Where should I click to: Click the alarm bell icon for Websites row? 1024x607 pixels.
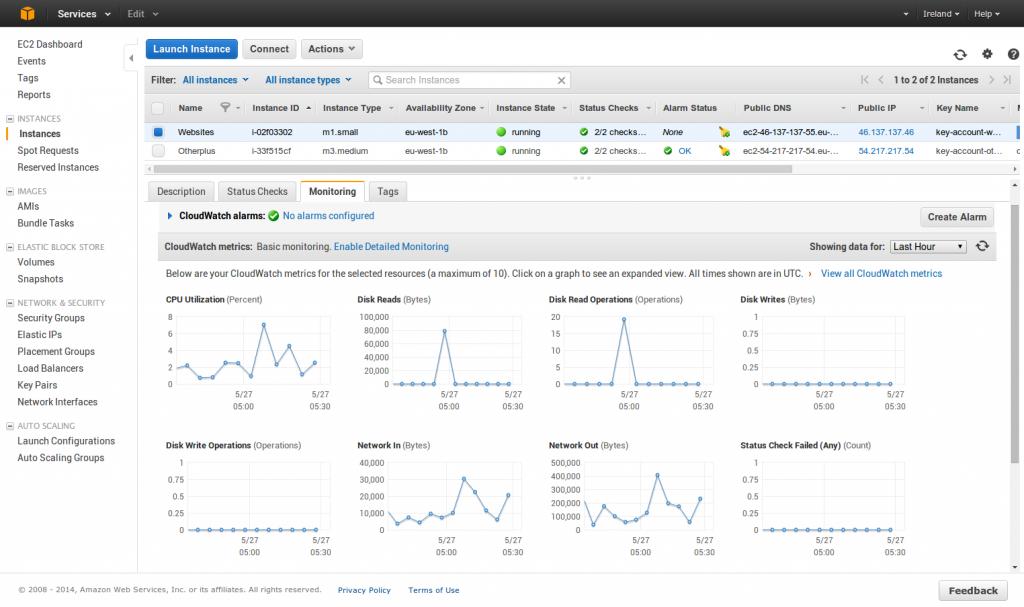[724, 132]
